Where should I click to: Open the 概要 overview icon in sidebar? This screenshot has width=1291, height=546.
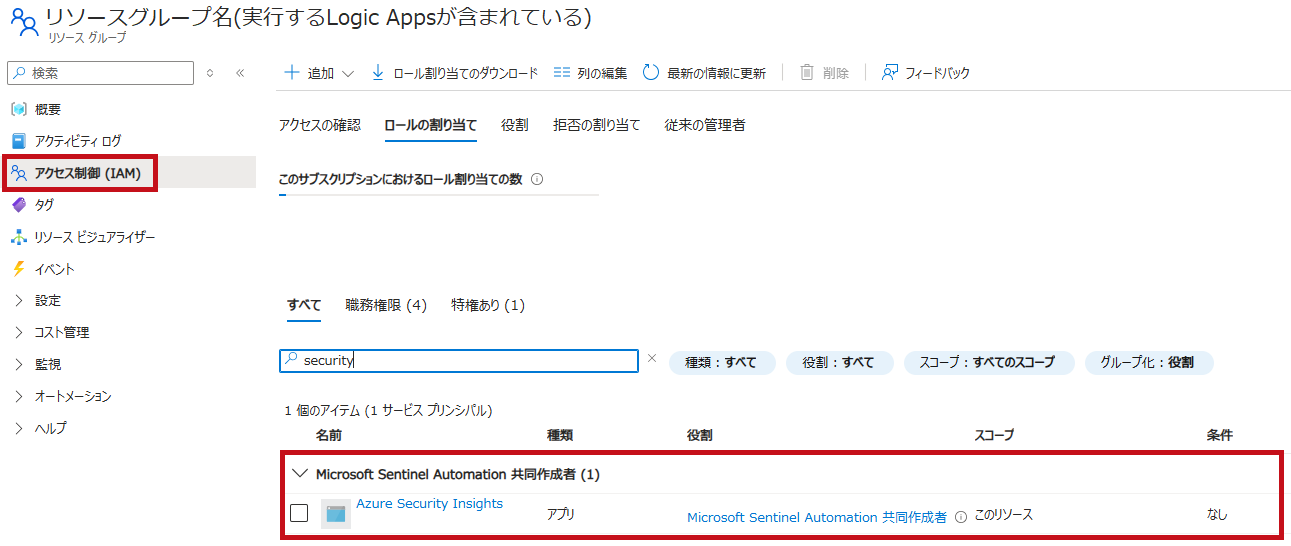click(x=19, y=109)
